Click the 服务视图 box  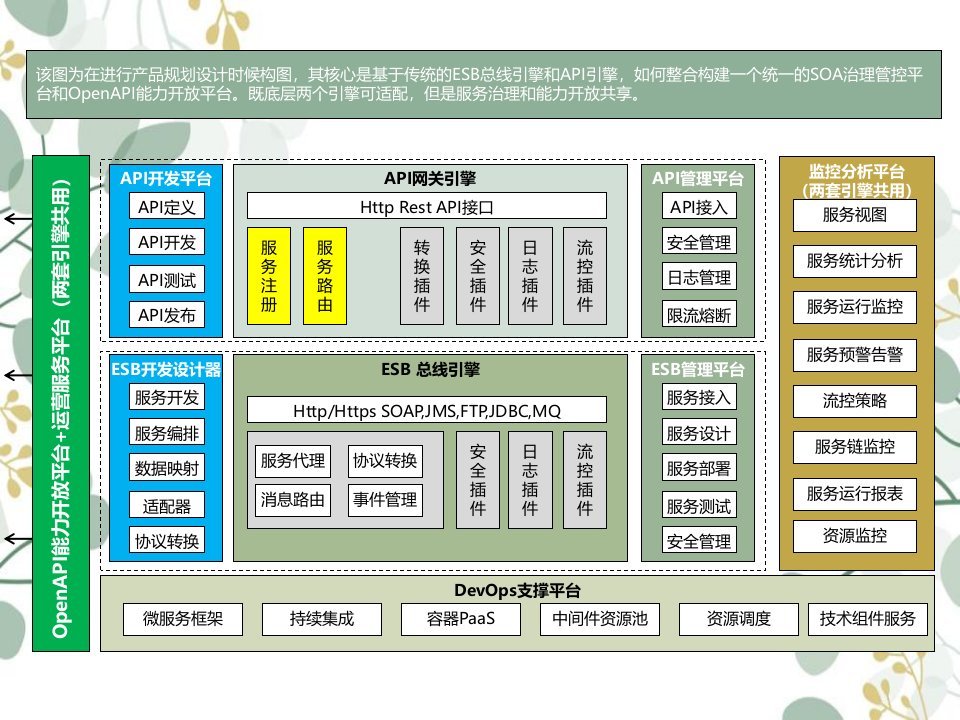[855, 215]
